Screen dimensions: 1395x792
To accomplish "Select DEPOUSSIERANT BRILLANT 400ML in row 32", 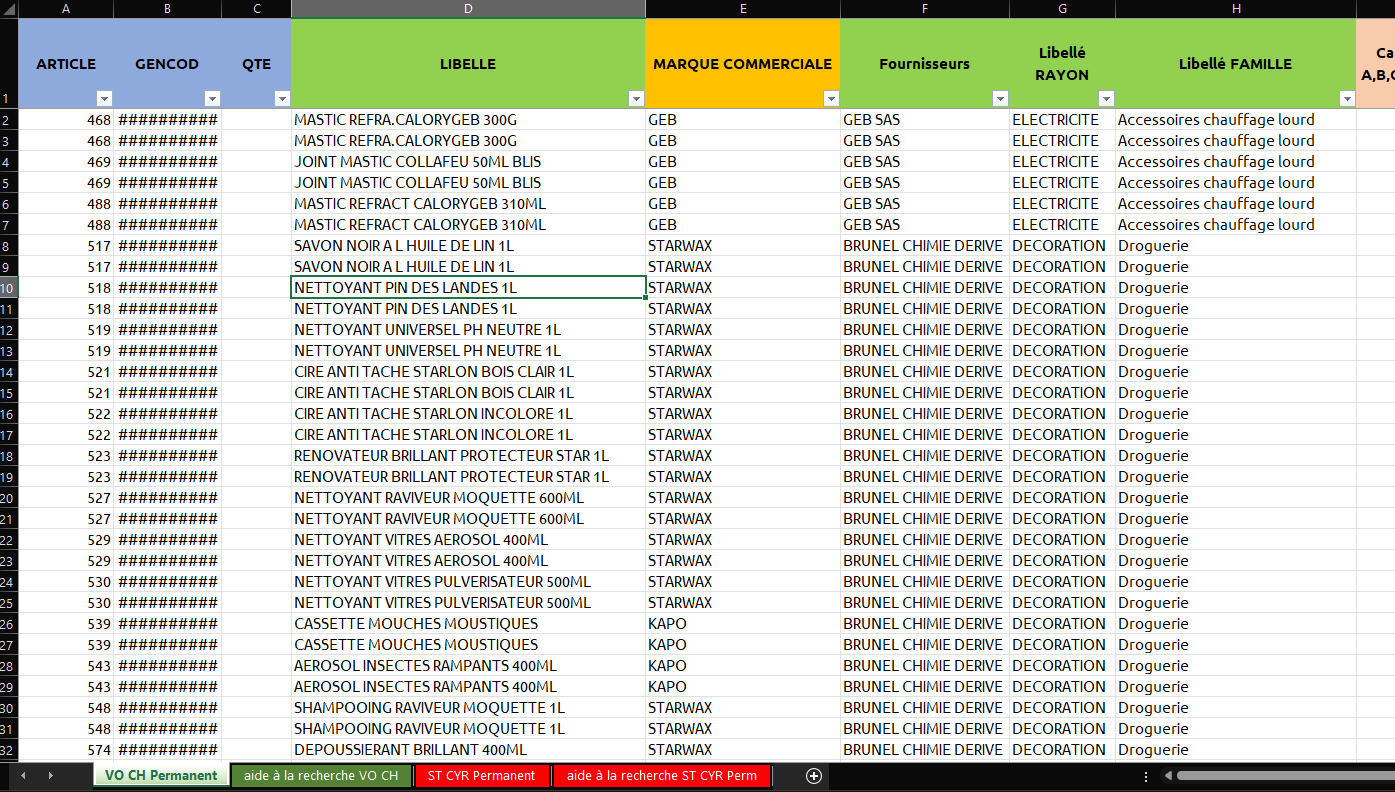I will pyautogui.click(x=468, y=750).
